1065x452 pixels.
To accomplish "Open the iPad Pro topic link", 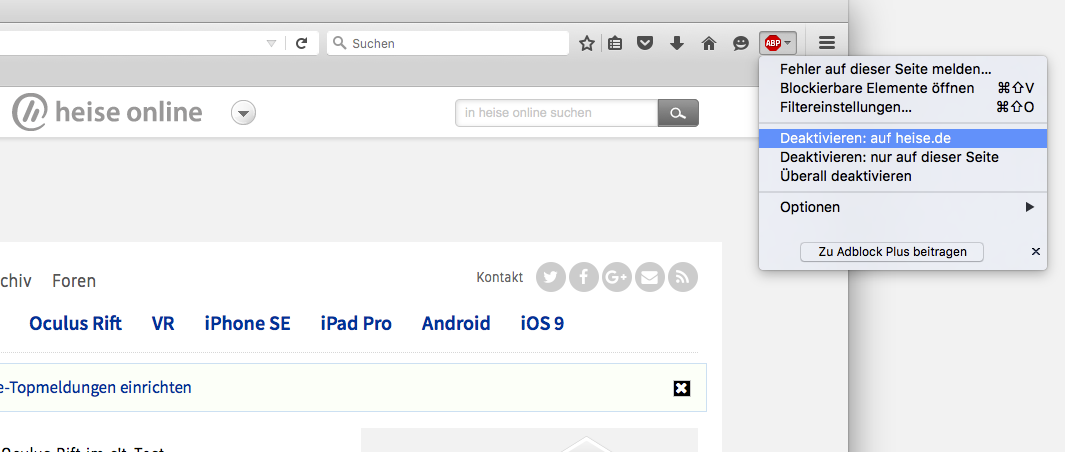I will click(x=356, y=324).
